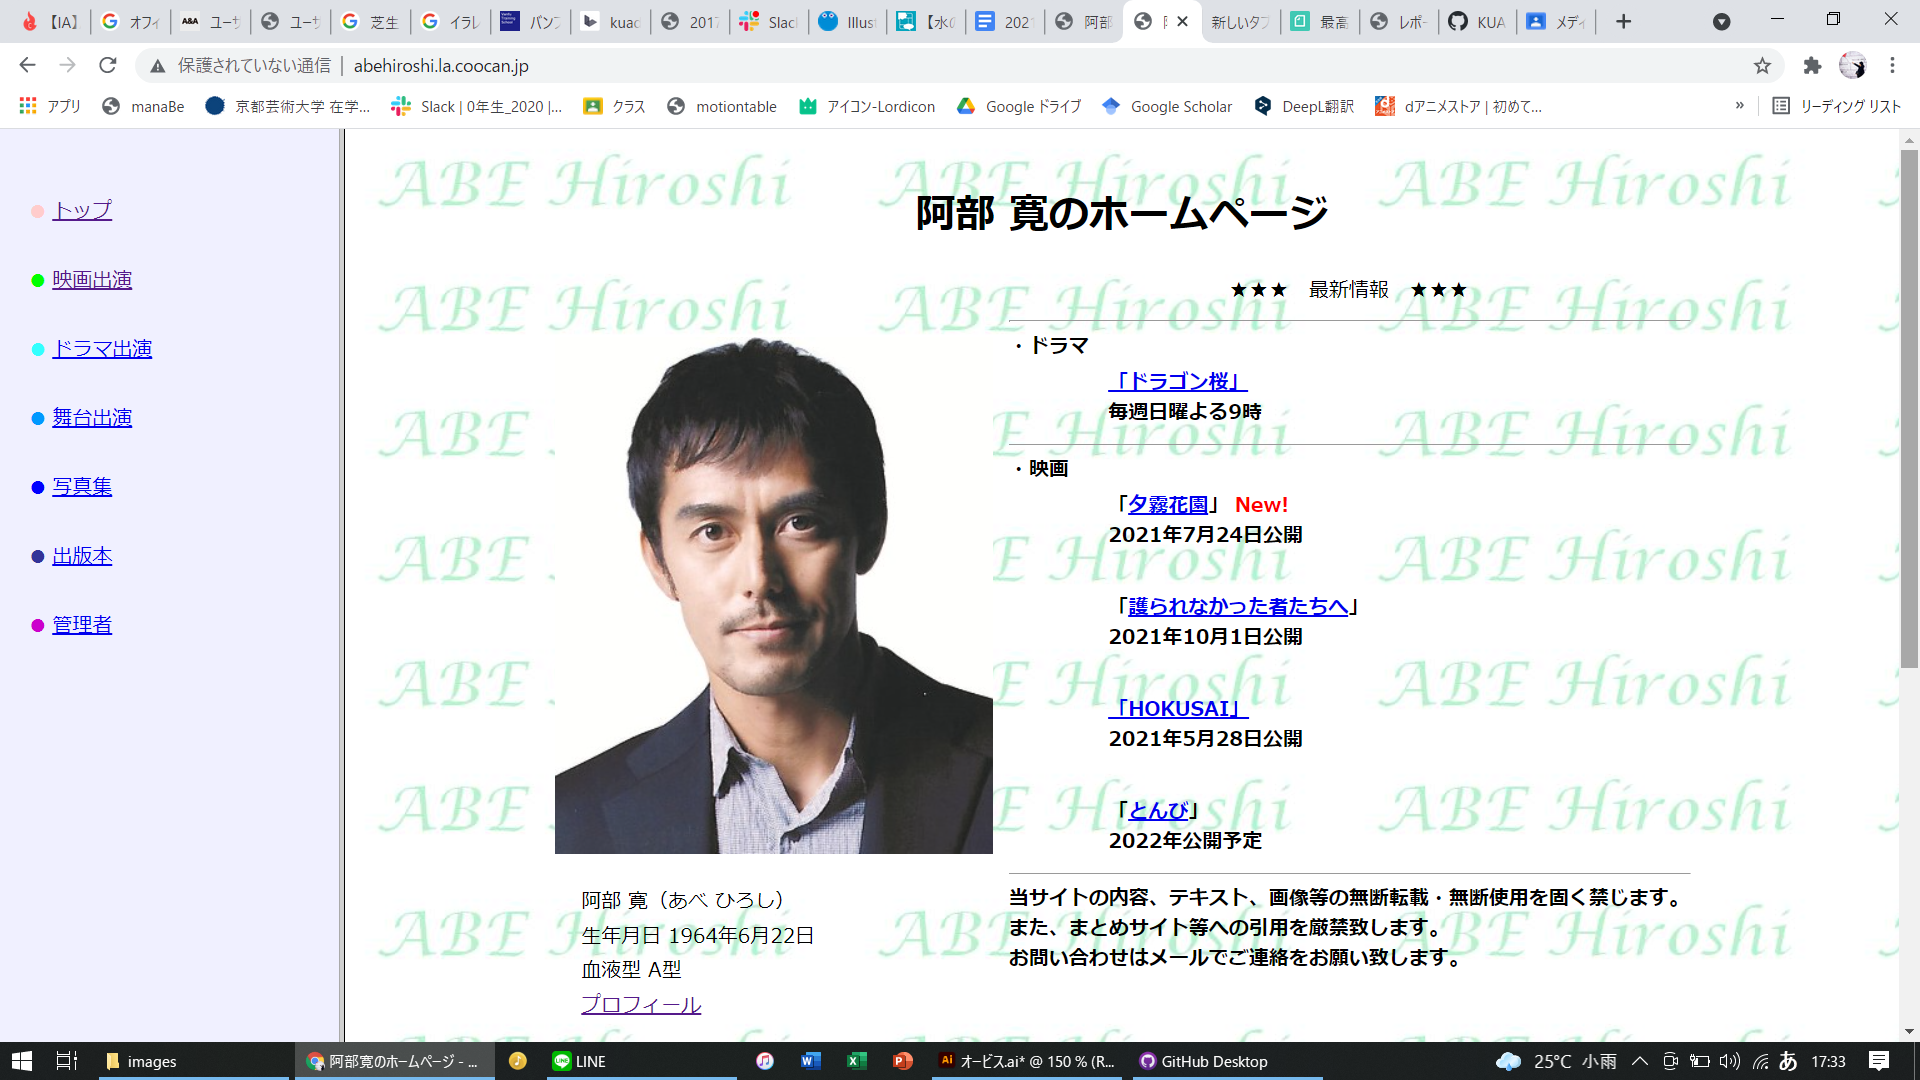Open the tab search dropdown arrow
Screen dimensions: 1920x1080
[x=1721, y=21]
